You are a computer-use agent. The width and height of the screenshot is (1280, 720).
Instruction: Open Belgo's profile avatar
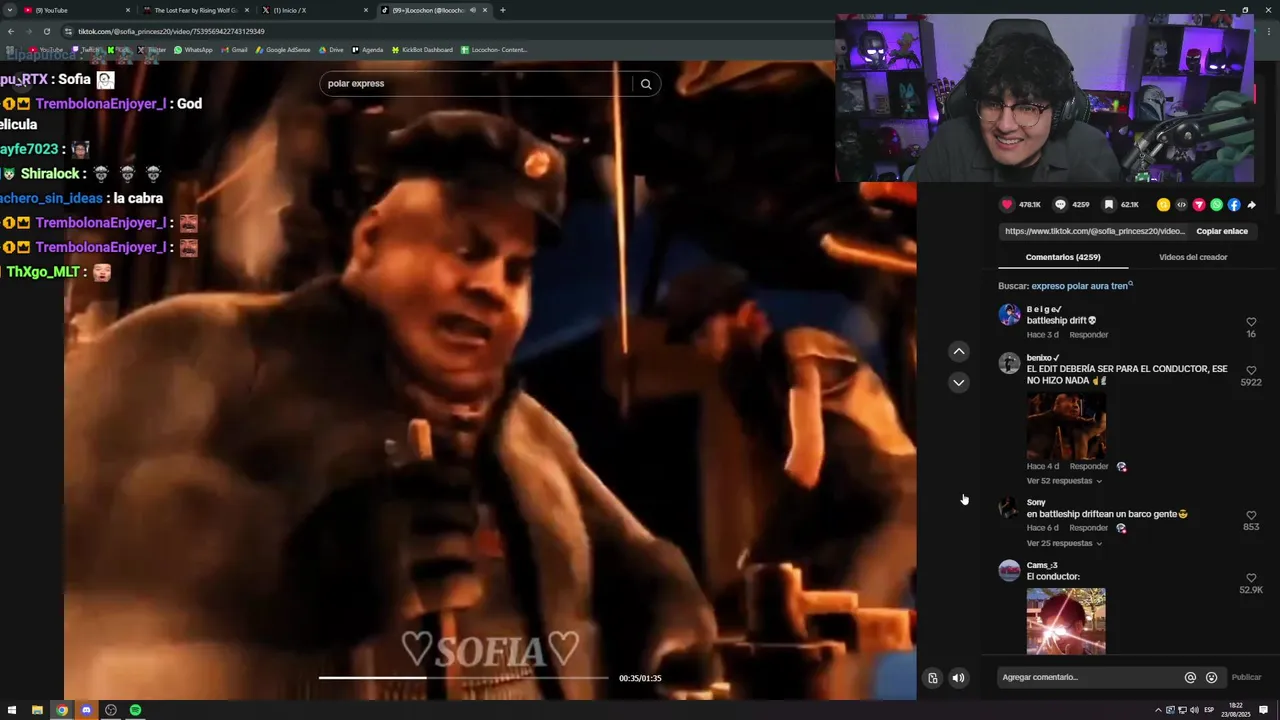point(1009,315)
